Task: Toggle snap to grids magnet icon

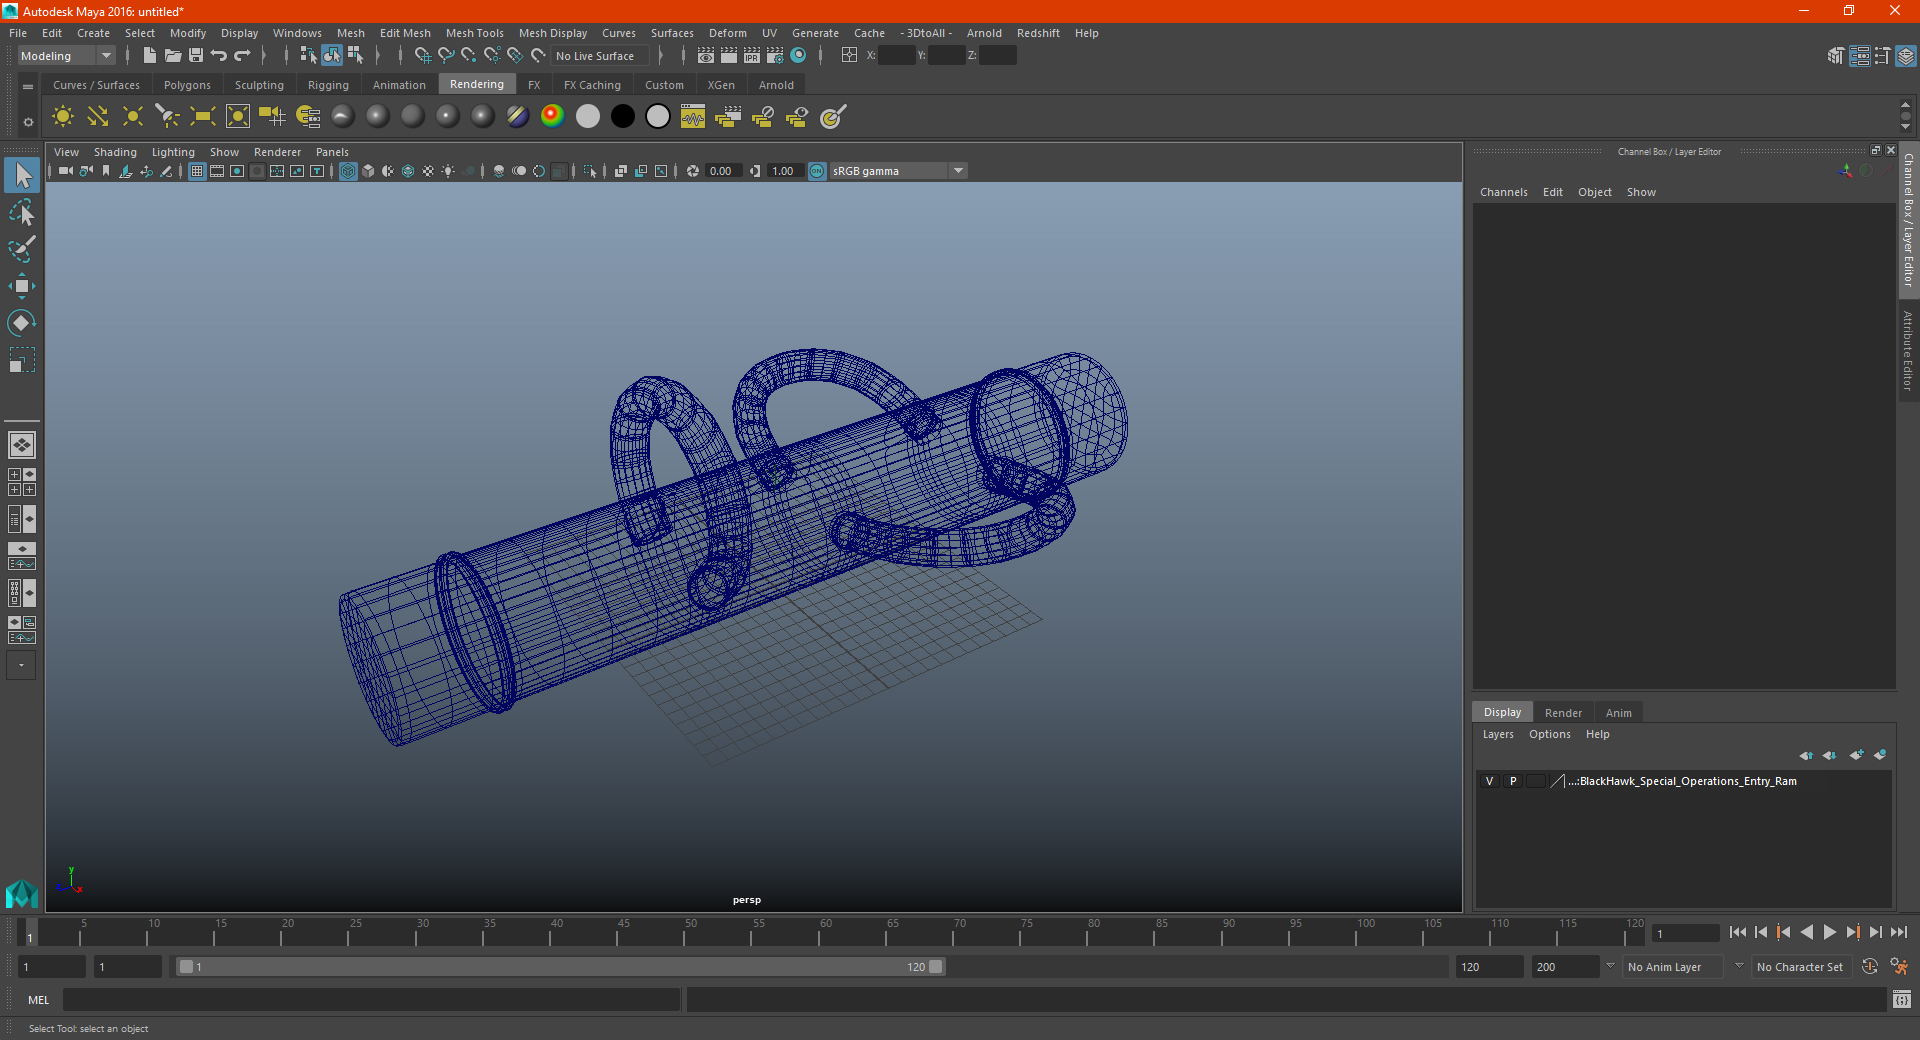Action: click(x=423, y=56)
